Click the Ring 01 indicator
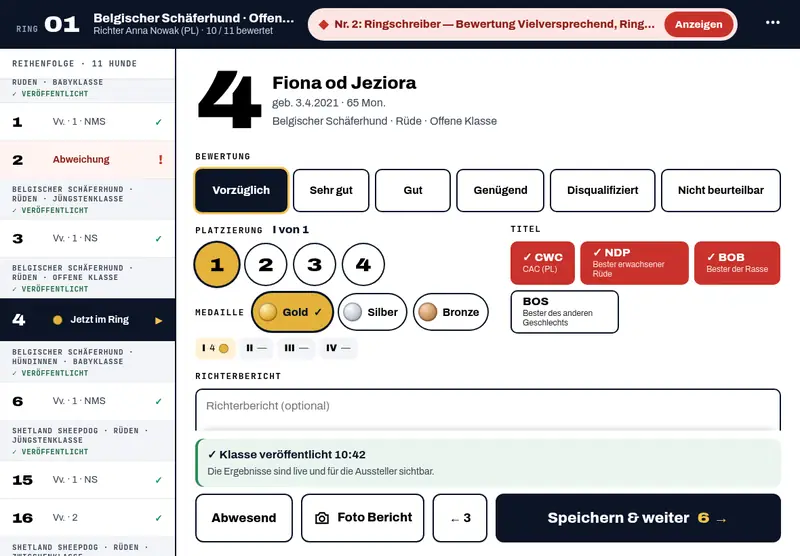Image resolution: width=800 pixels, height=556 pixels. pyautogui.click(x=48, y=24)
